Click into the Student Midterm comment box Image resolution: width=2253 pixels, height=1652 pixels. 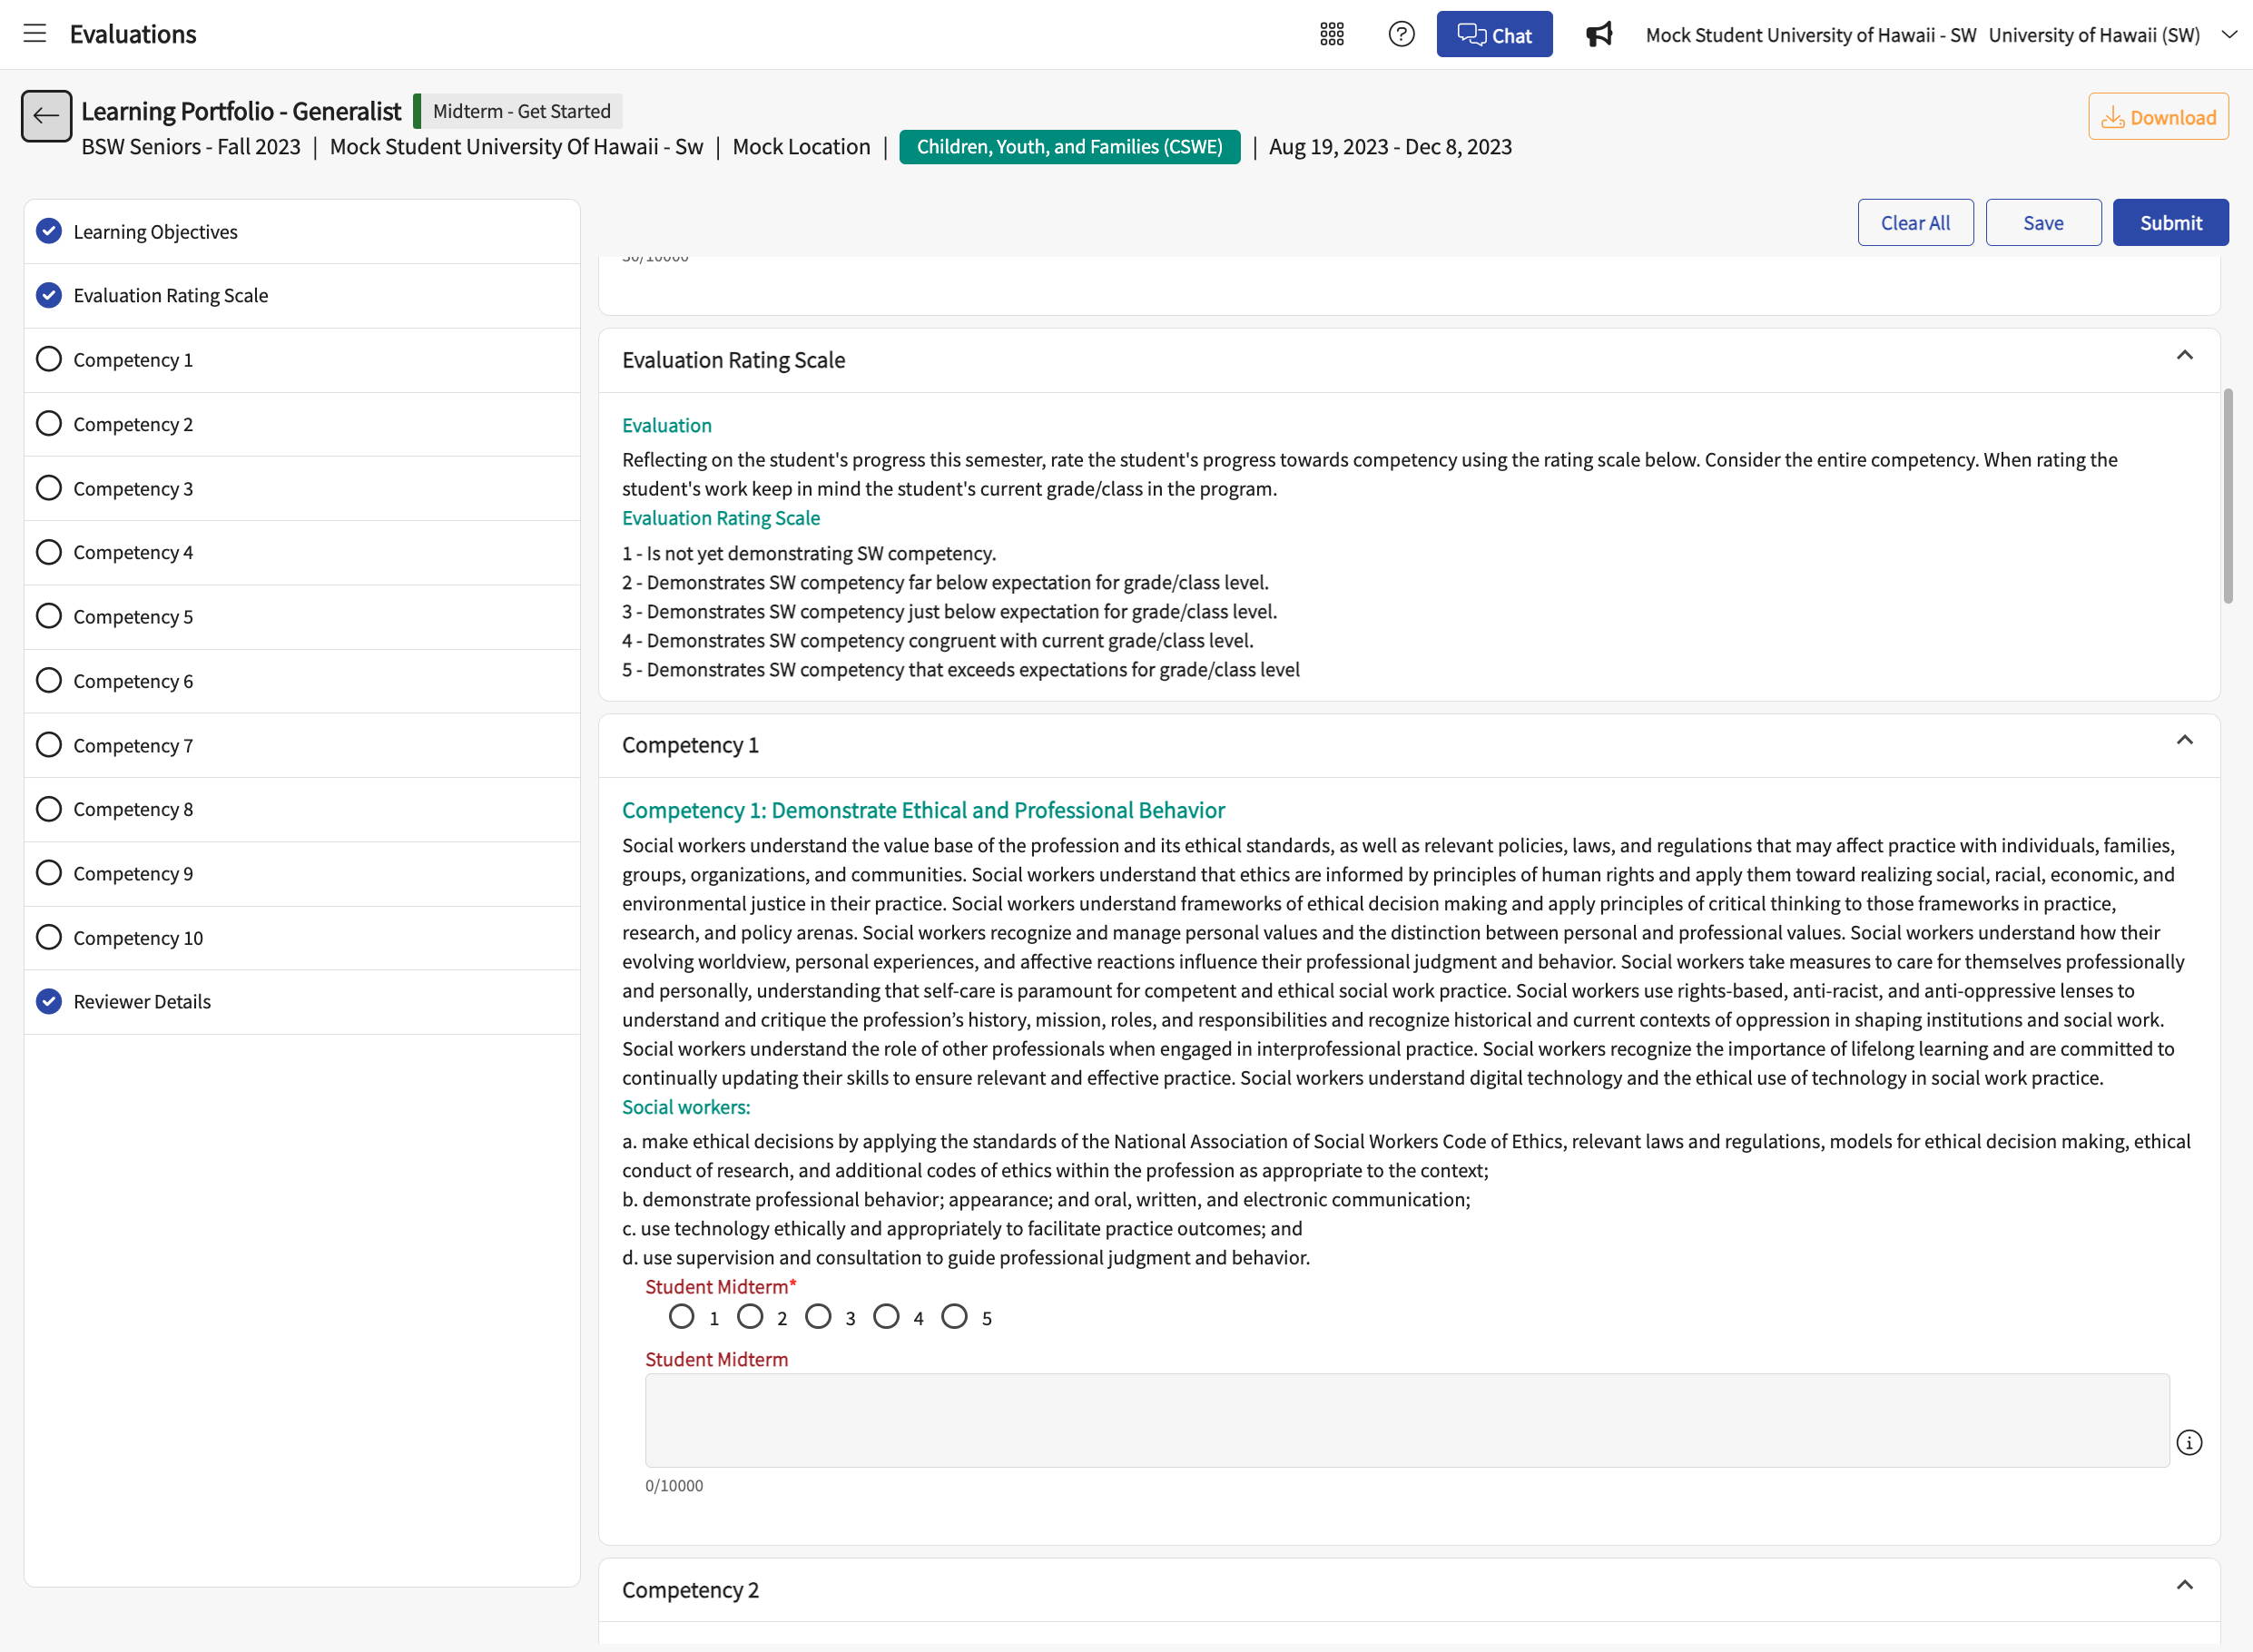pyautogui.click(x=1407, y=1420)
